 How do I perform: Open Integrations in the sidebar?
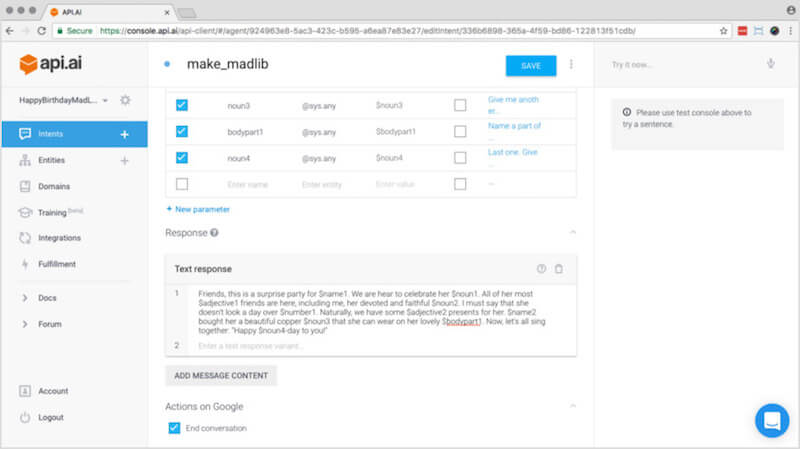pyautogui.click(x=60, y=238)
